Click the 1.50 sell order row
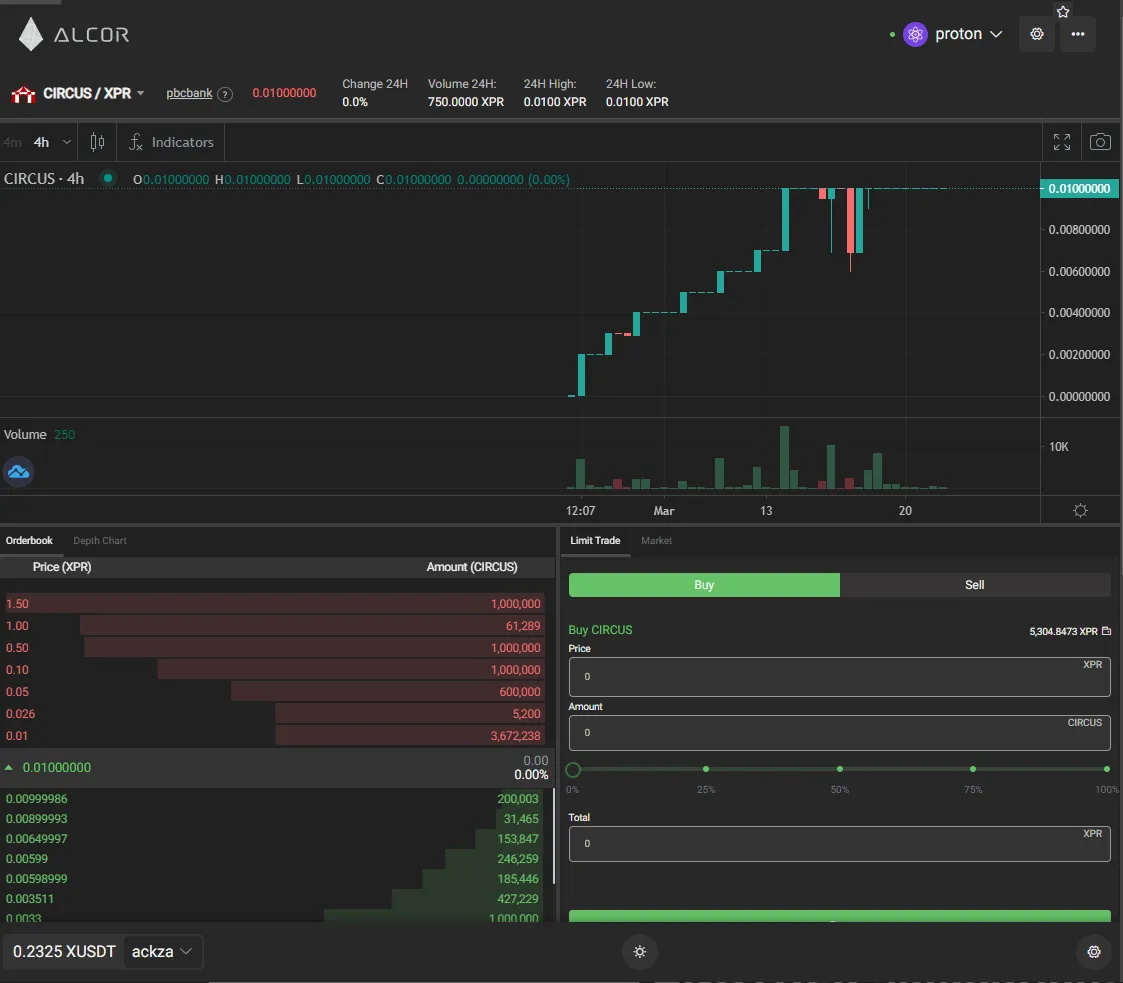Screen dimensions: 1123x983 273,604
